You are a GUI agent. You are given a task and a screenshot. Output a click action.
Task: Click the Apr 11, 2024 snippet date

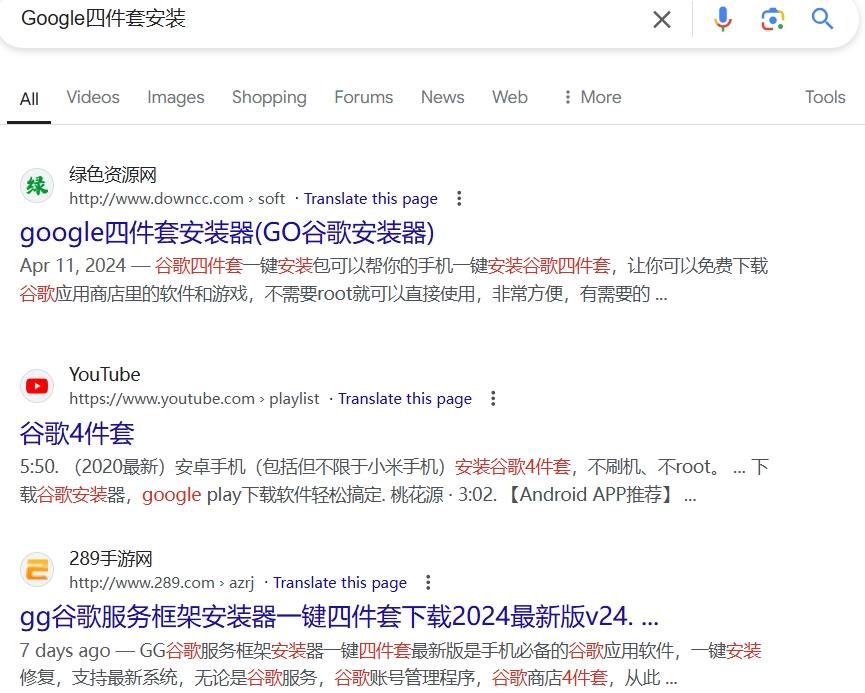(x=73, y=266)
